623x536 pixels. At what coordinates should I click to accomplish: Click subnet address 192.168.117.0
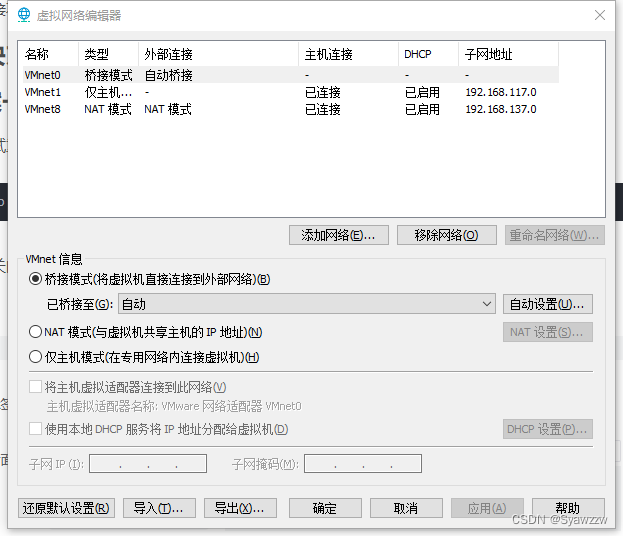point(501,92)
